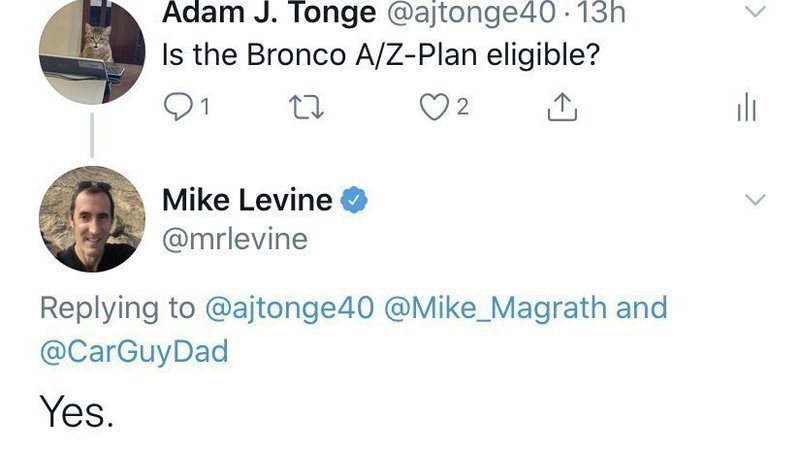
Task: Click Mike Levine's "Yes." reply text
Action: click(76, 411)
